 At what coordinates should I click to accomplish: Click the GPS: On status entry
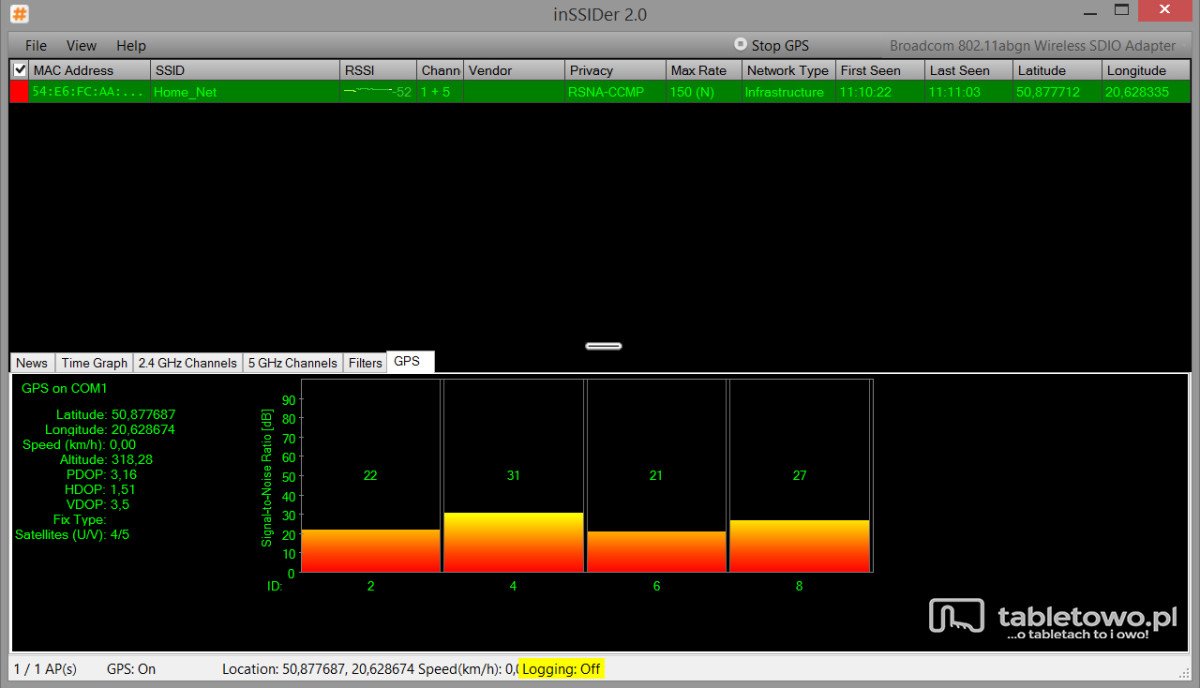tap(131, 669)
